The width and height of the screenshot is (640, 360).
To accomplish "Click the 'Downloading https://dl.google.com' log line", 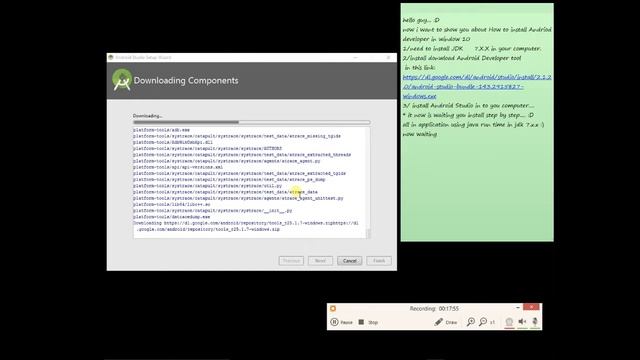I will tap(246, 226).
